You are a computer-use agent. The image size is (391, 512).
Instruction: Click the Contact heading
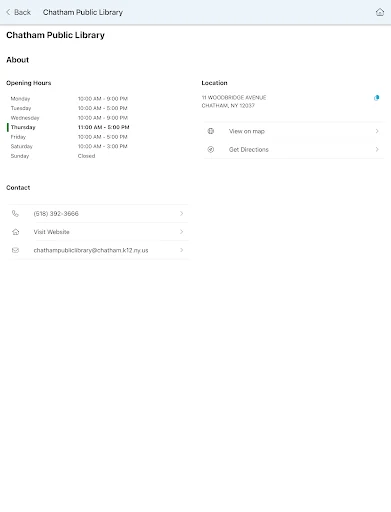(x=18, y=188)
